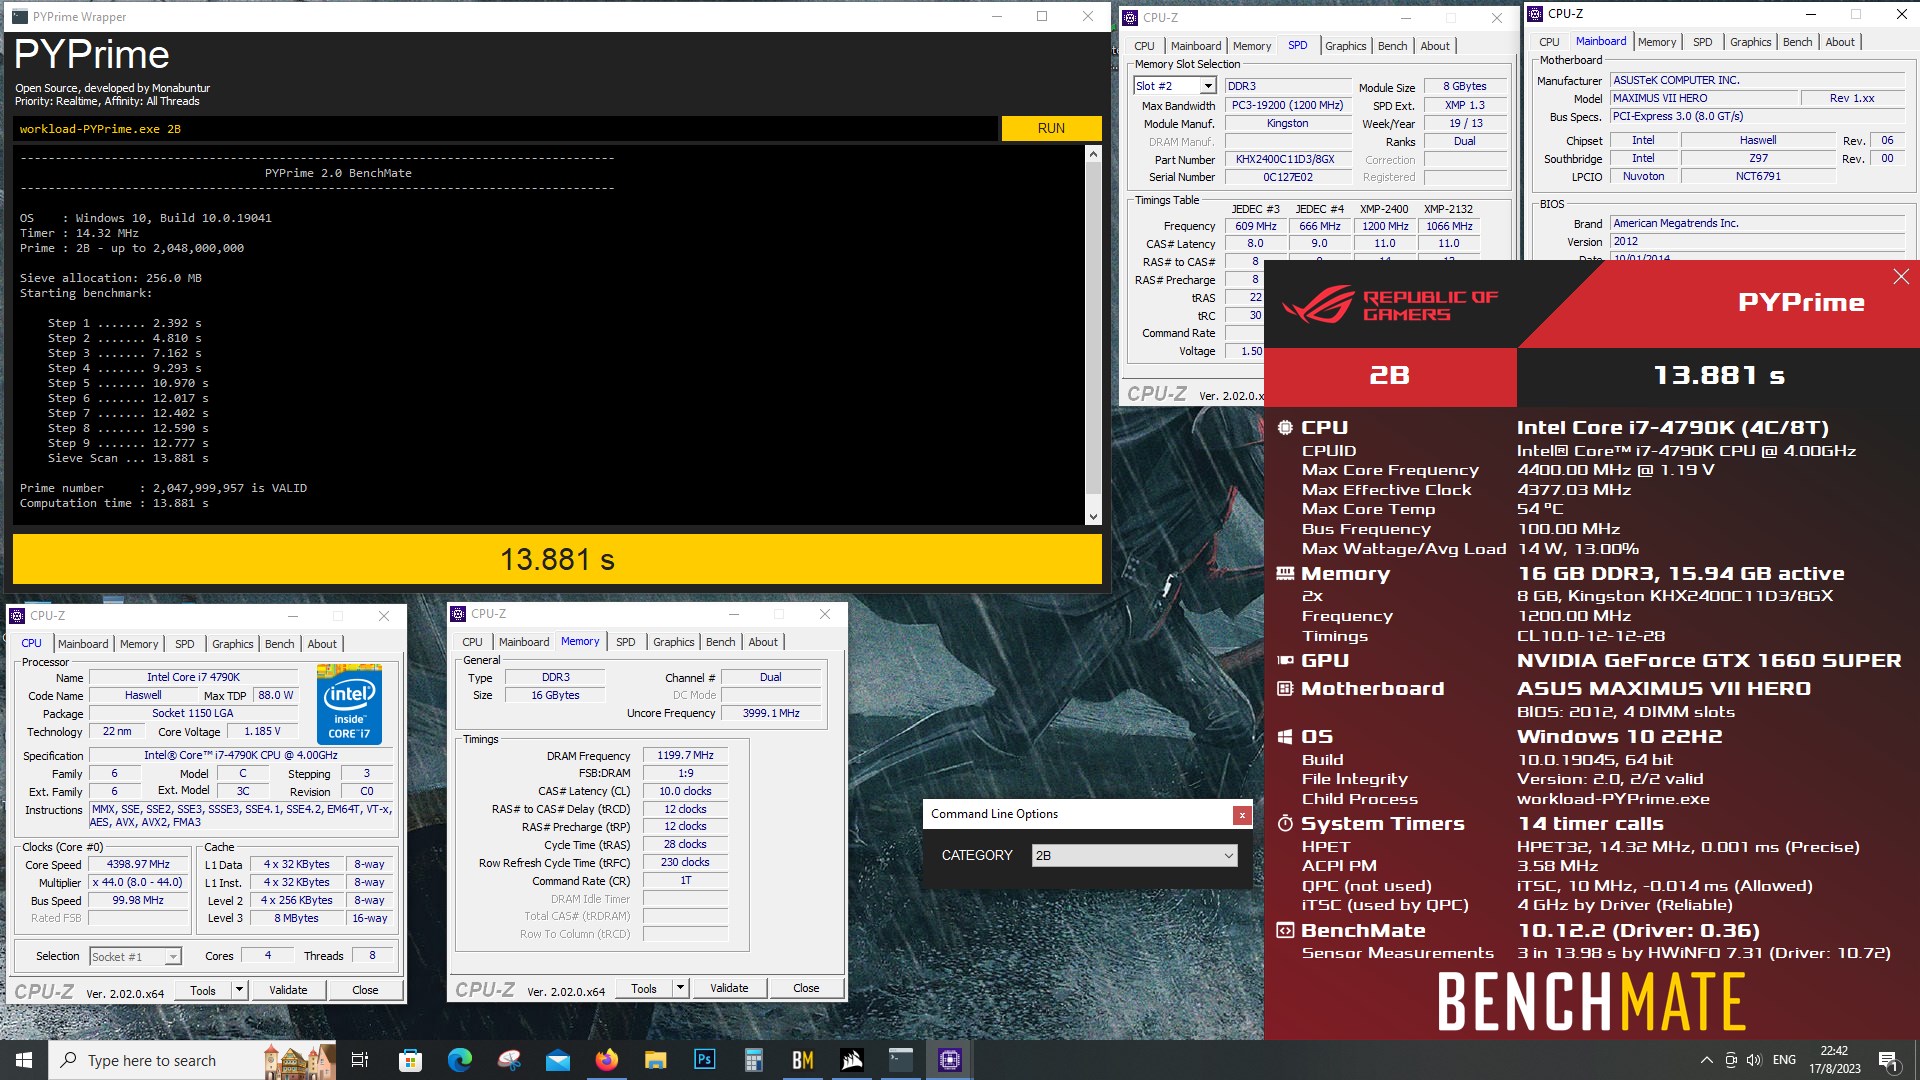The width and height of the screenshot is (1920, 1080).
Task: Click the DRAM Frequency 1199.7 MHz value
Action: tap(685, 756)
